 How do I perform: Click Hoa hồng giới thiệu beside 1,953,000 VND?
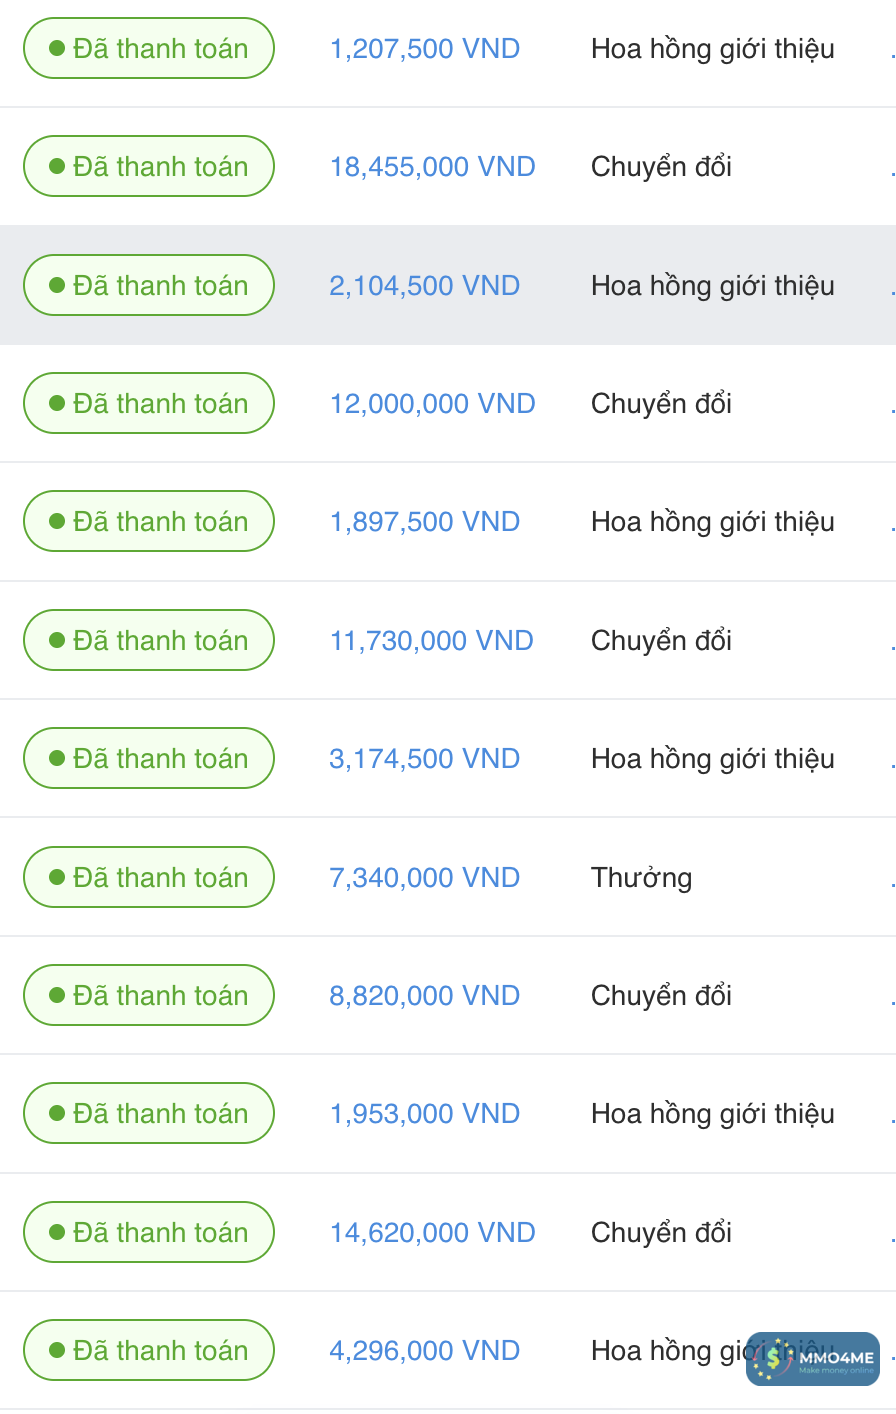(x=712, y=1114)
